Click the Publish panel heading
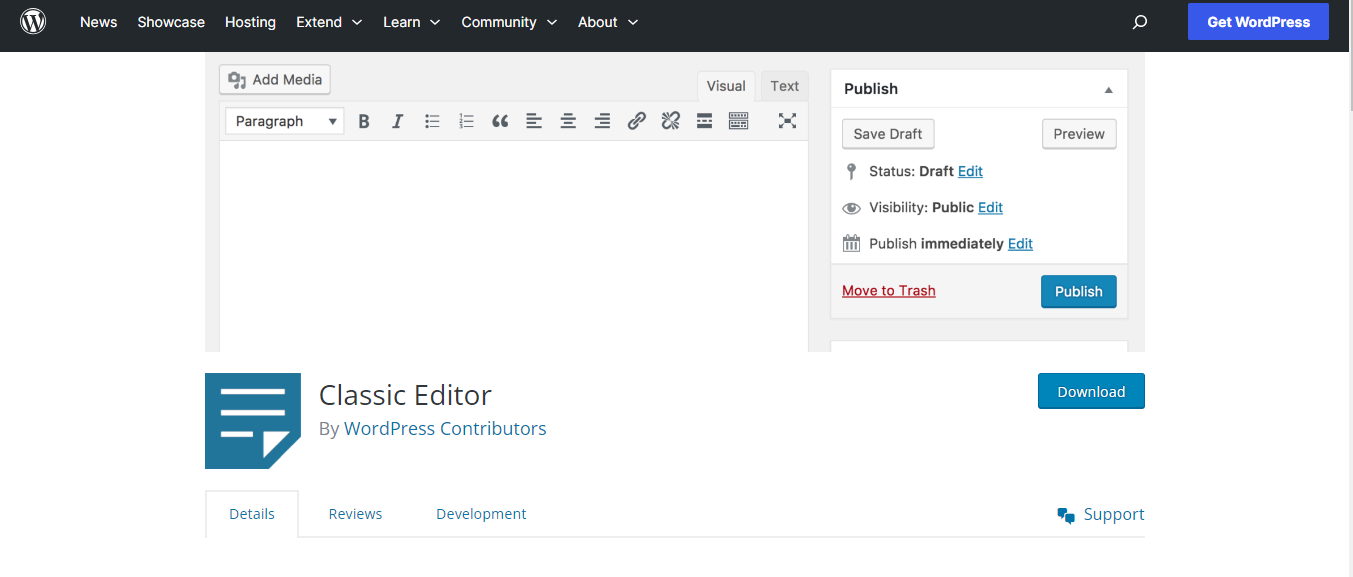Image resolution: width=1353 pixels, height=577 pixels. (871, 89)
